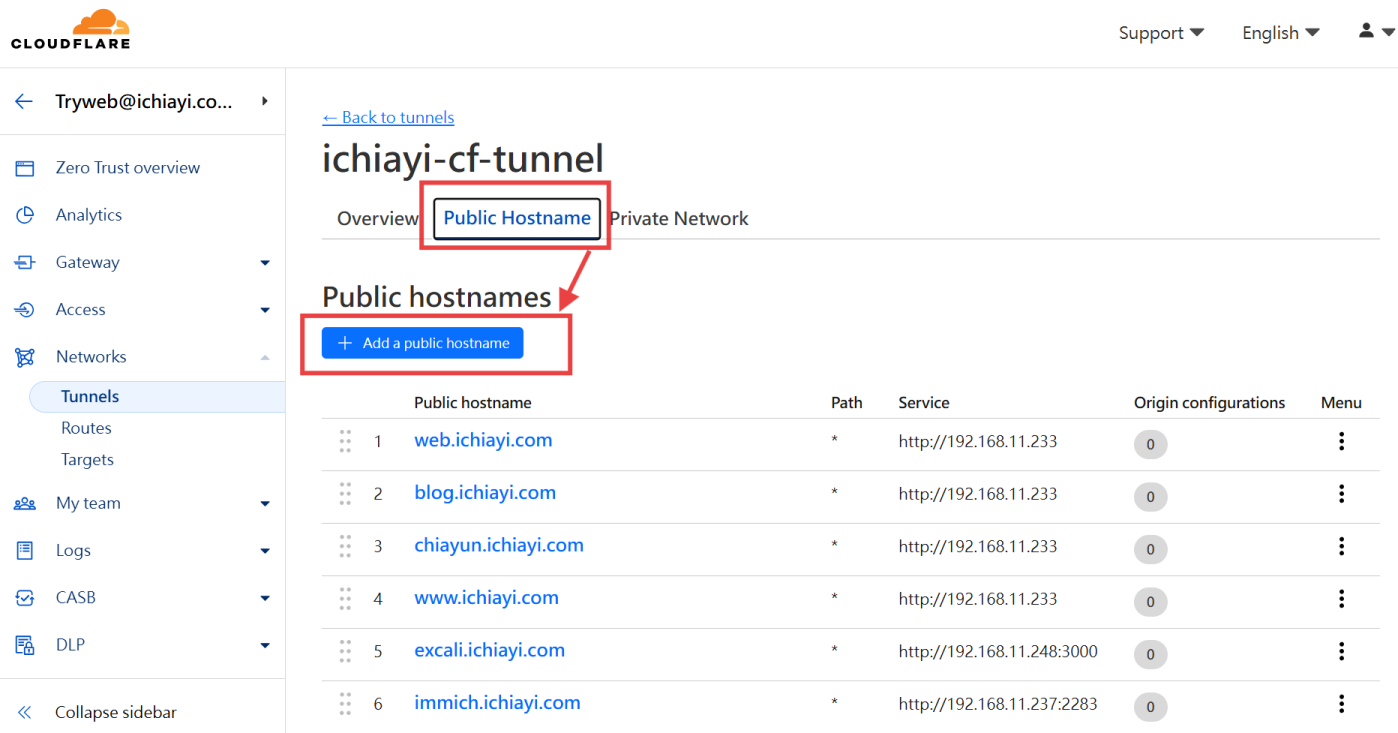
Task: Click the Access sidebar icon
Action: [x=25, y=310]
